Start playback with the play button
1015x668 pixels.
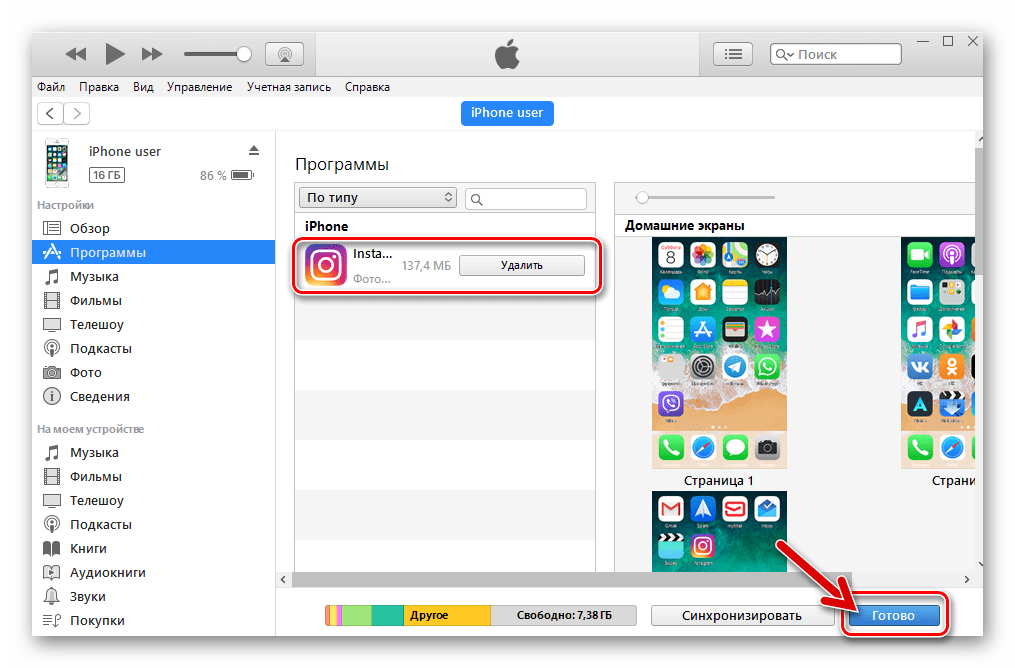click(115, 54)
